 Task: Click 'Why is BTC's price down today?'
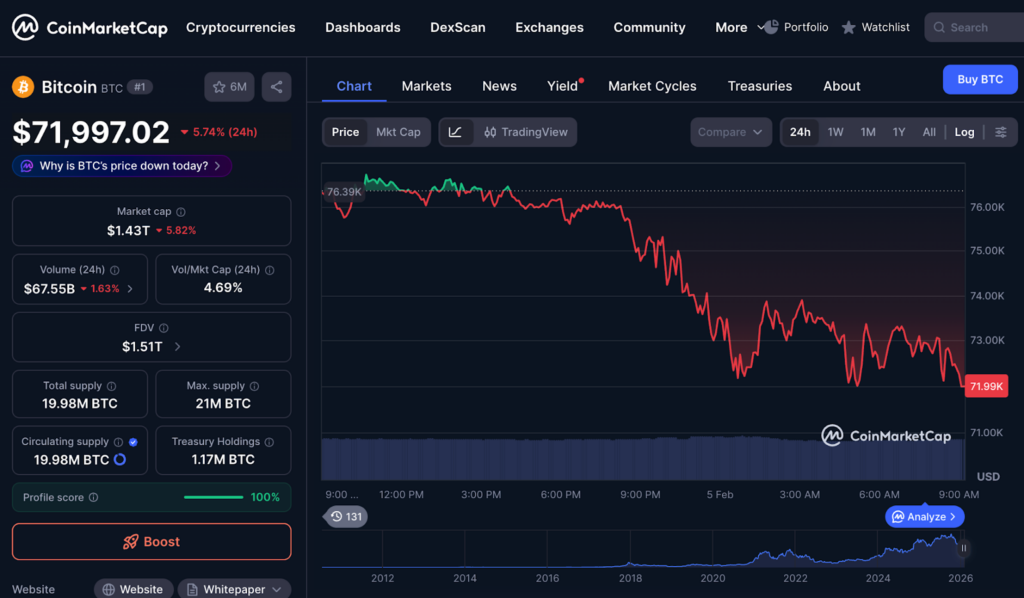pos(122,166)
